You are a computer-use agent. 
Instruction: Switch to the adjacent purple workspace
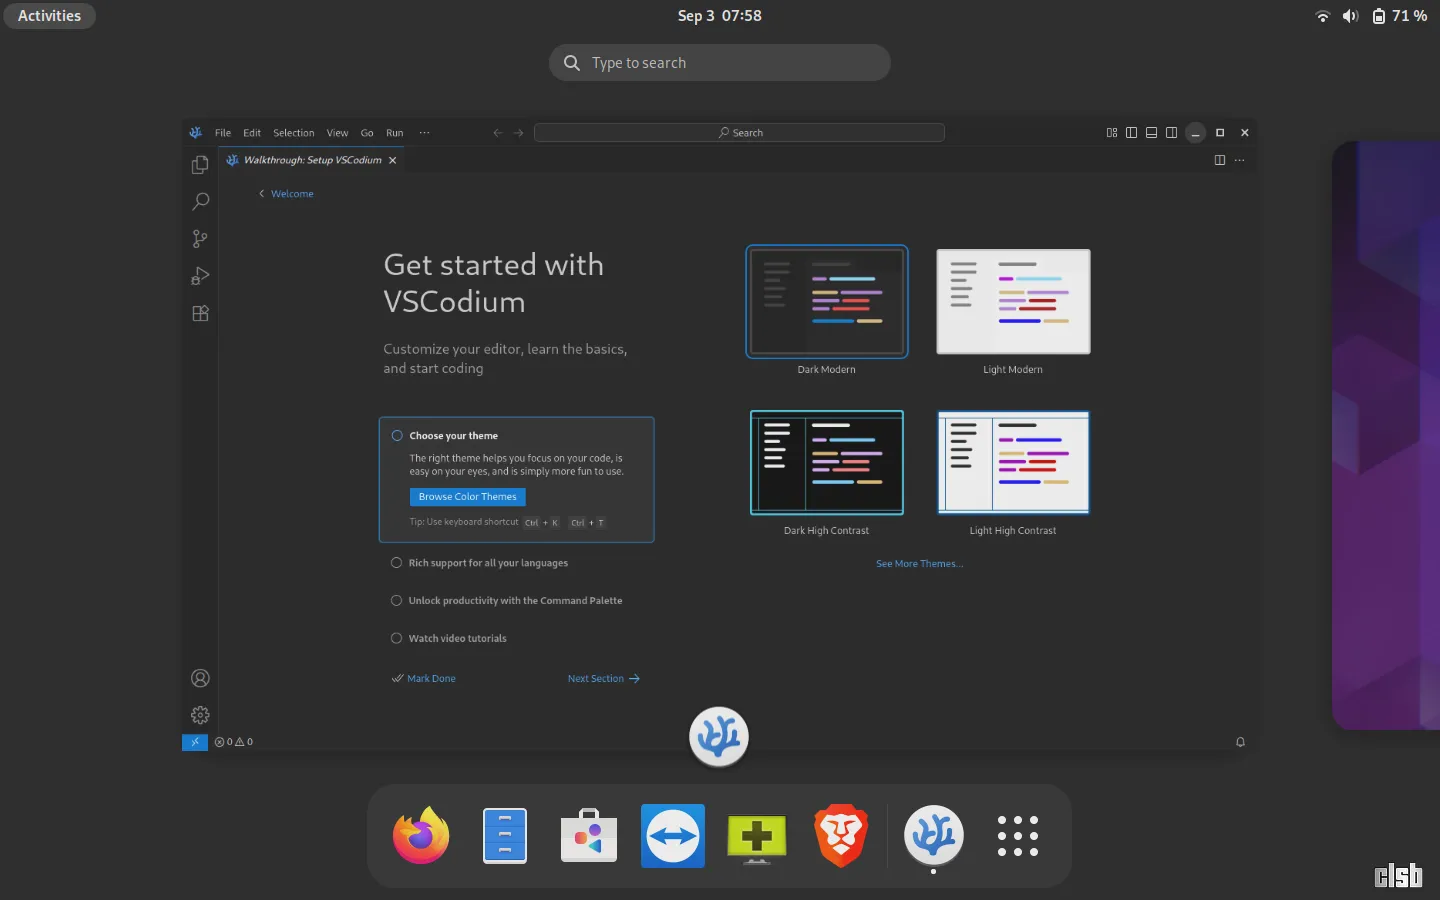click(x=1386, y=435)
